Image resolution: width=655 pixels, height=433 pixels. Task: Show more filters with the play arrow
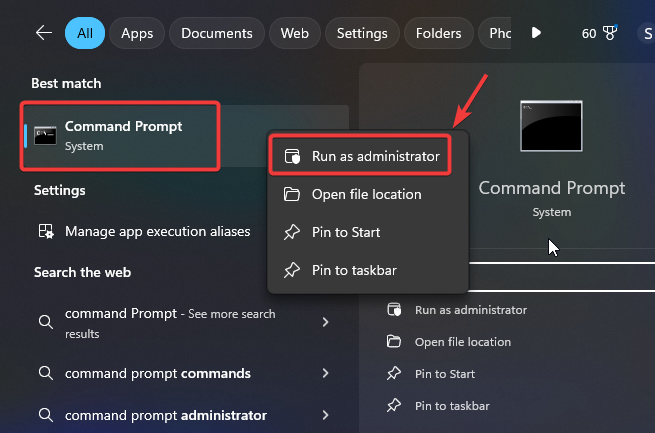(536, 33)
